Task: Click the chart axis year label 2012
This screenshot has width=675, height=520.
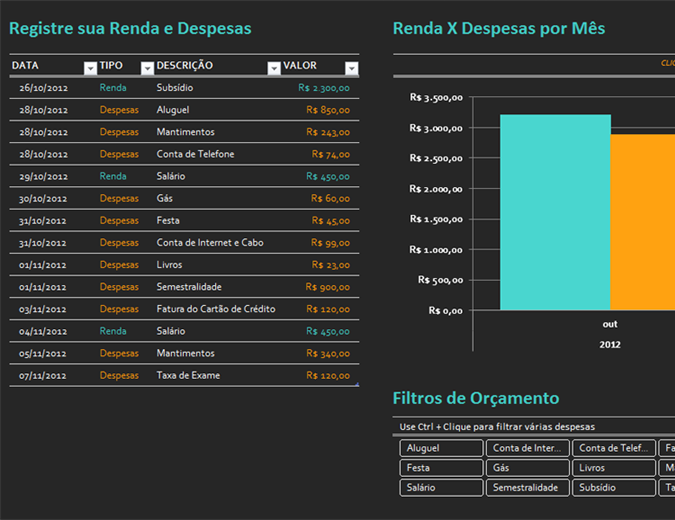Action: pos(610,345)
